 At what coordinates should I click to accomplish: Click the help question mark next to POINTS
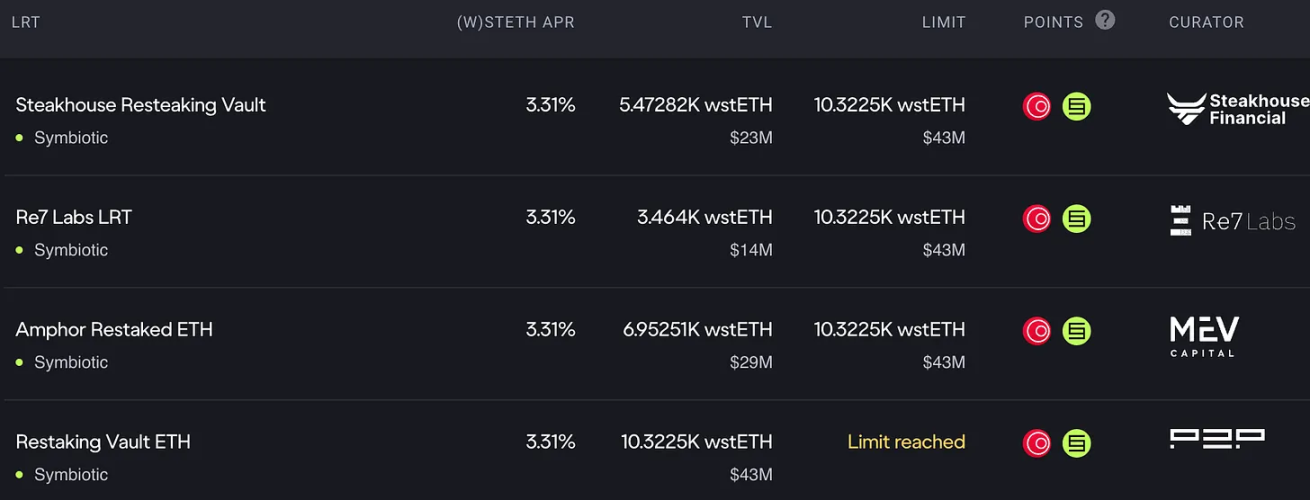point(1105,20)
